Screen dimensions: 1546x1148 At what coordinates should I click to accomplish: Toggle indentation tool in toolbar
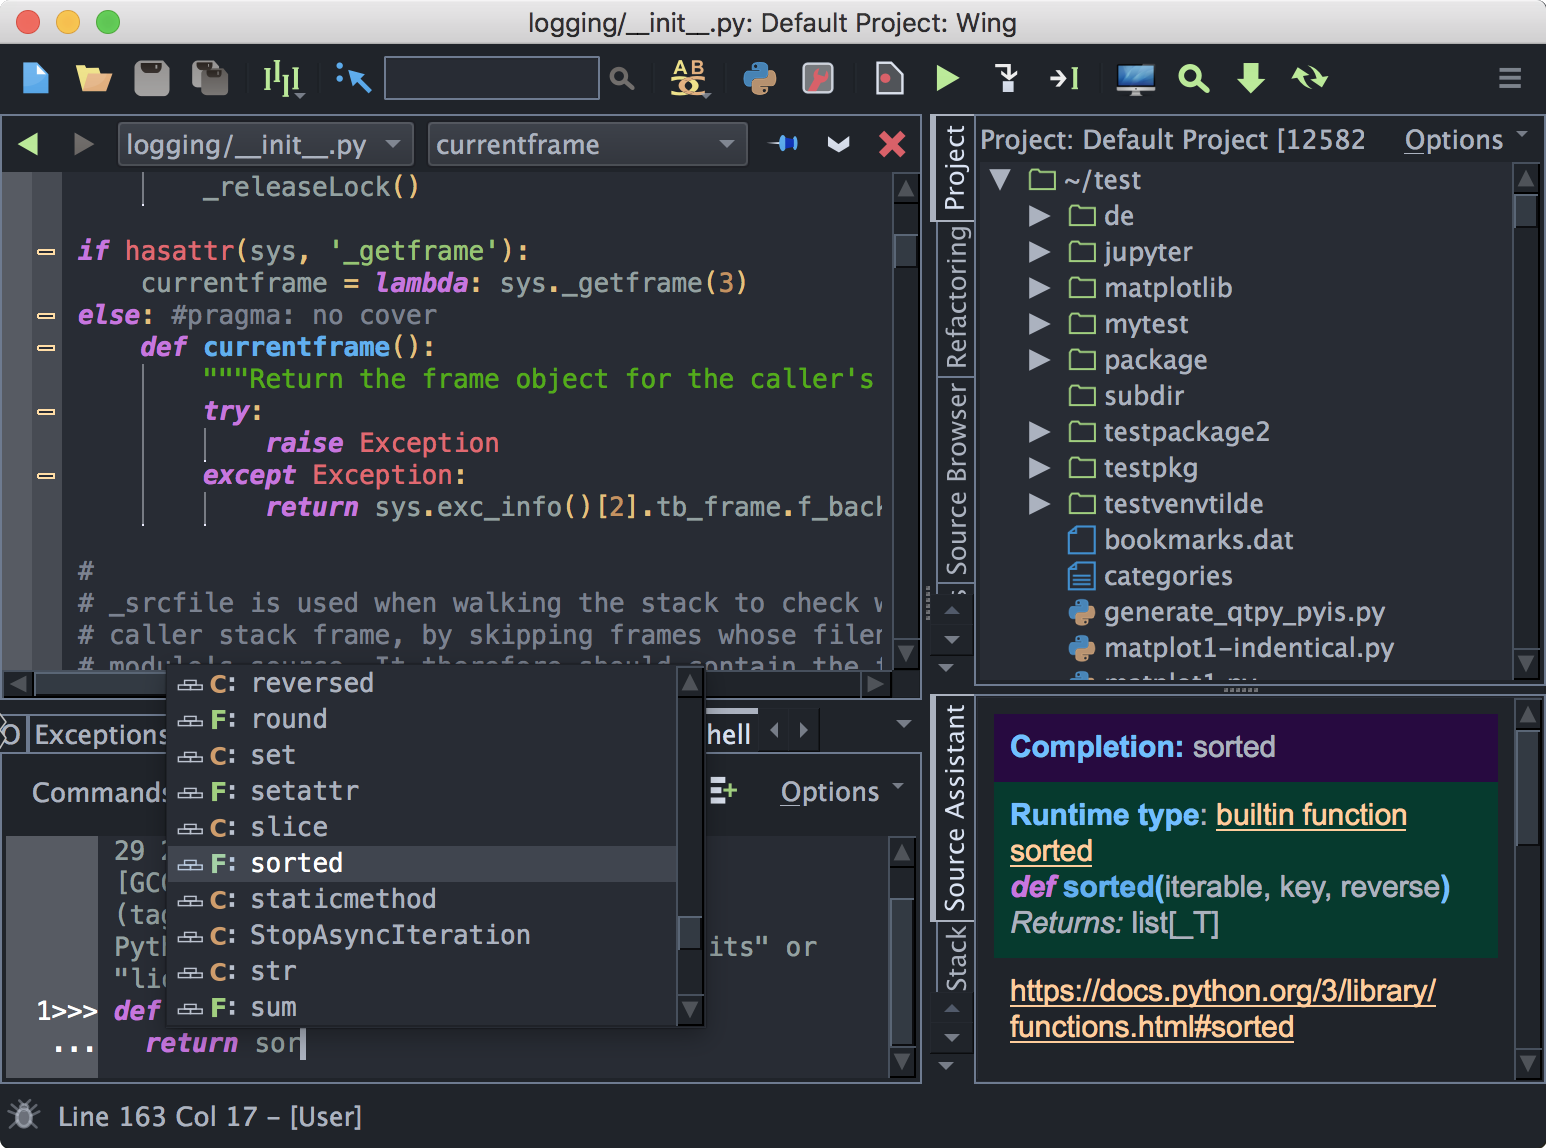point(283,78)
